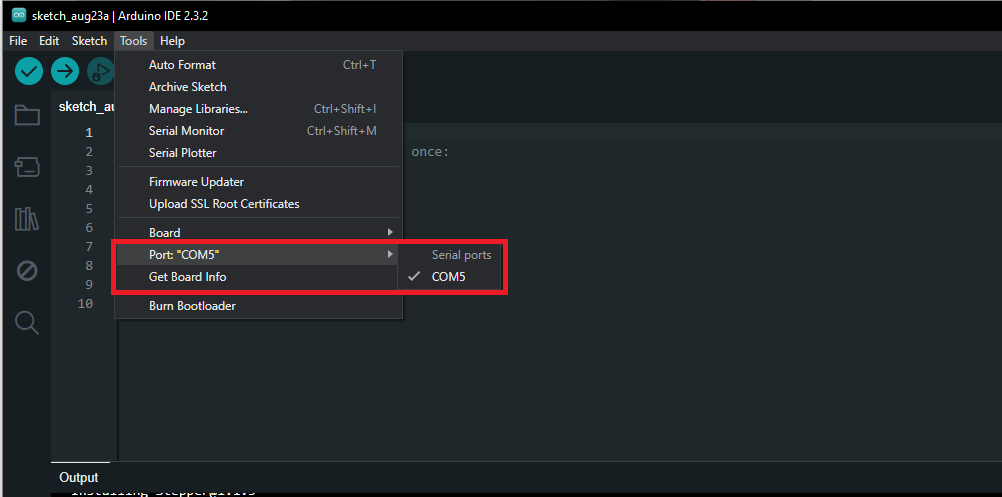1002x497 pixels.
Task: Open the Help menu
Action: [173, 41]
